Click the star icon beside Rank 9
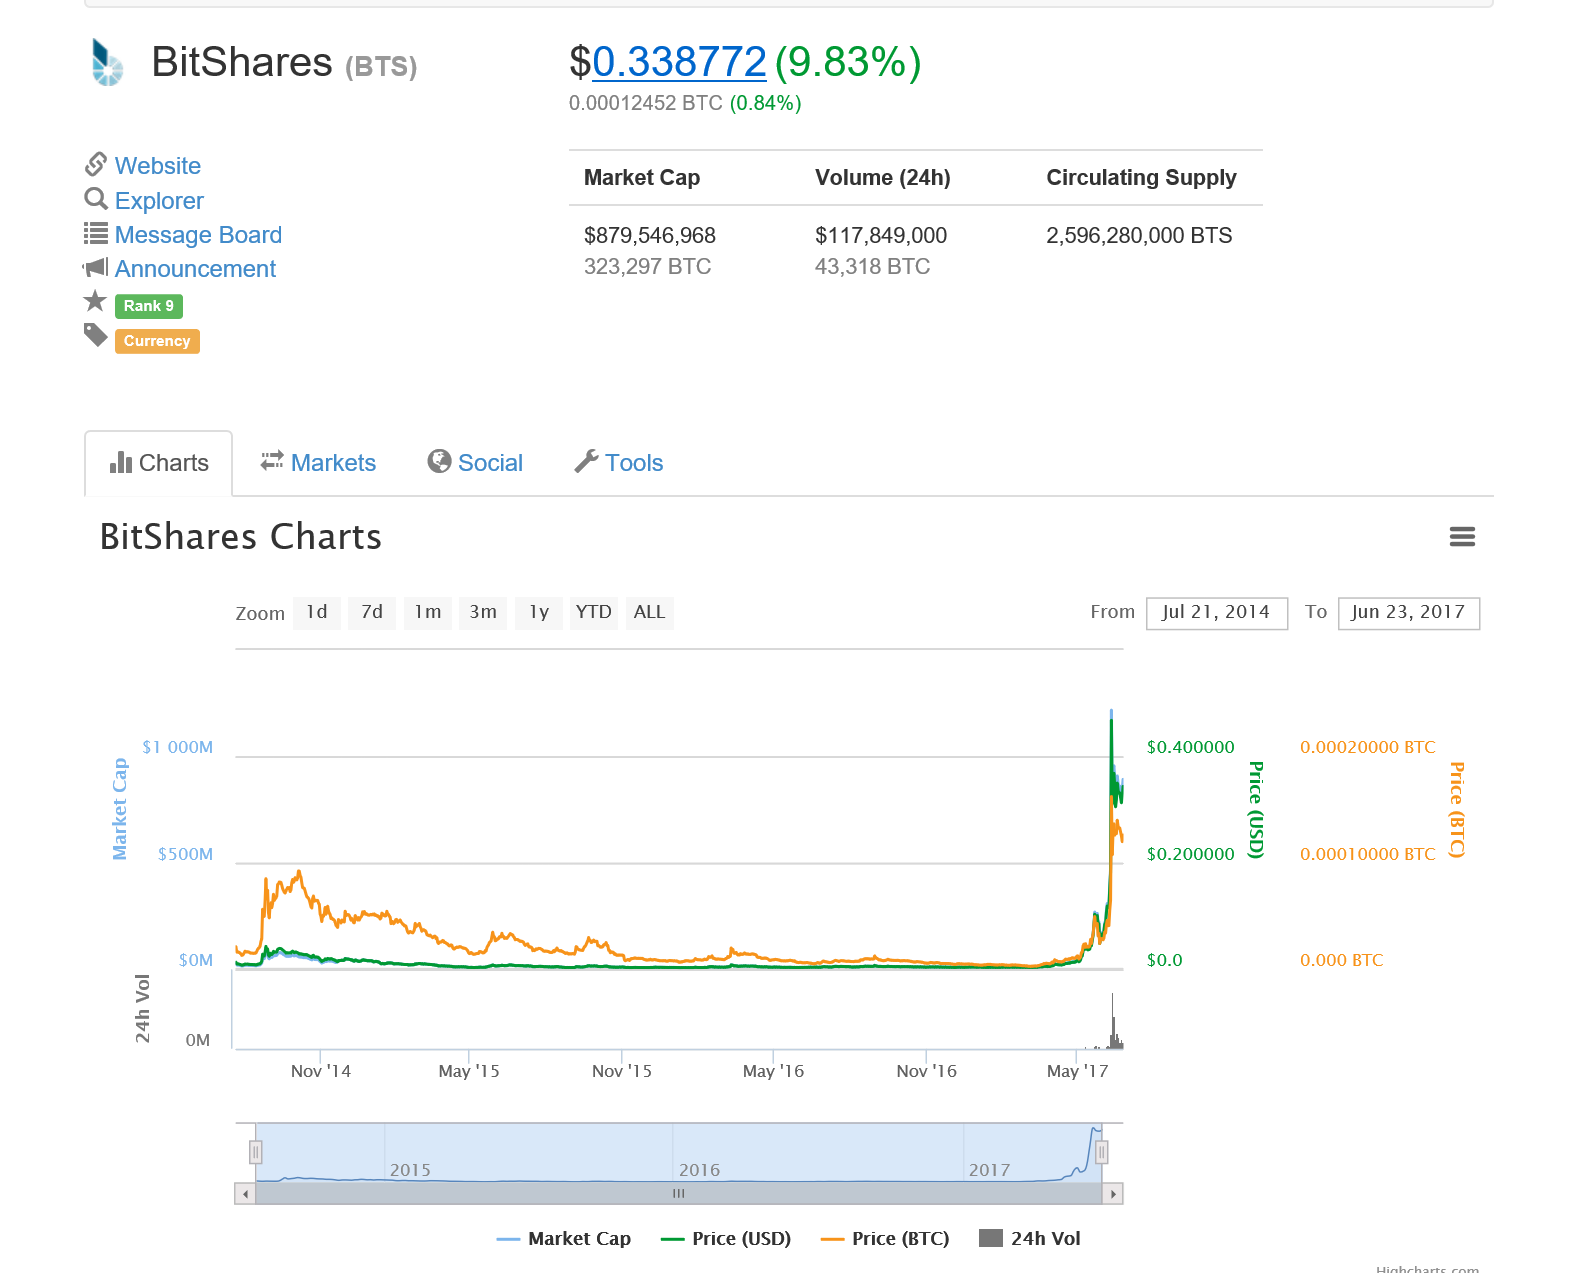This screenshot has width=1577, height=1273. 95,301
